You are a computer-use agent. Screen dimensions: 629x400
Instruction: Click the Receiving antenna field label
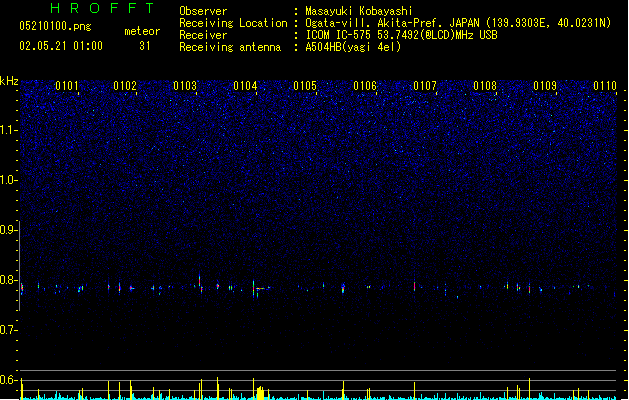coord(230,47)
